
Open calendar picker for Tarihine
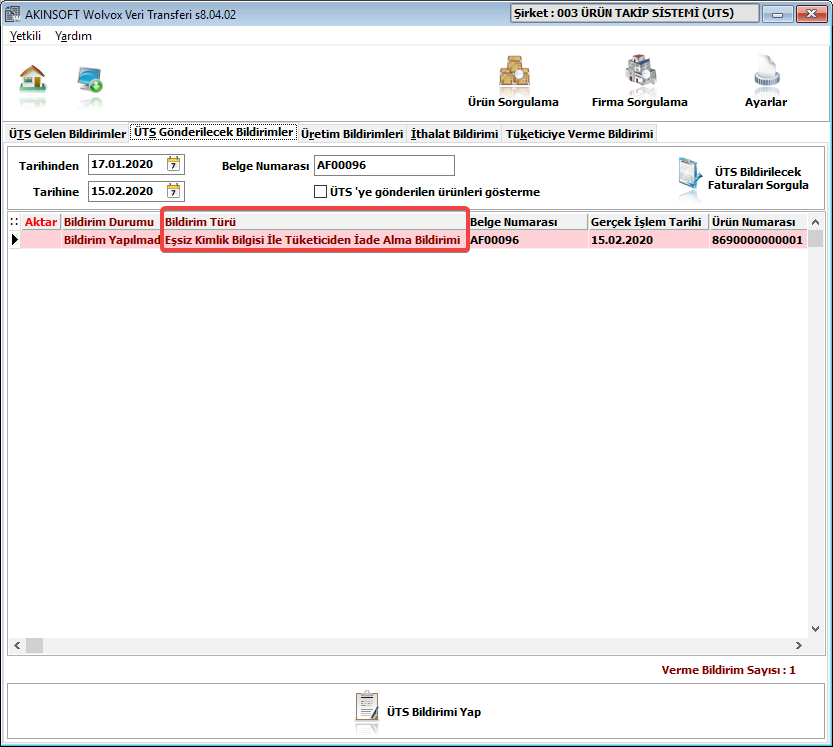(x=173, y=191)
